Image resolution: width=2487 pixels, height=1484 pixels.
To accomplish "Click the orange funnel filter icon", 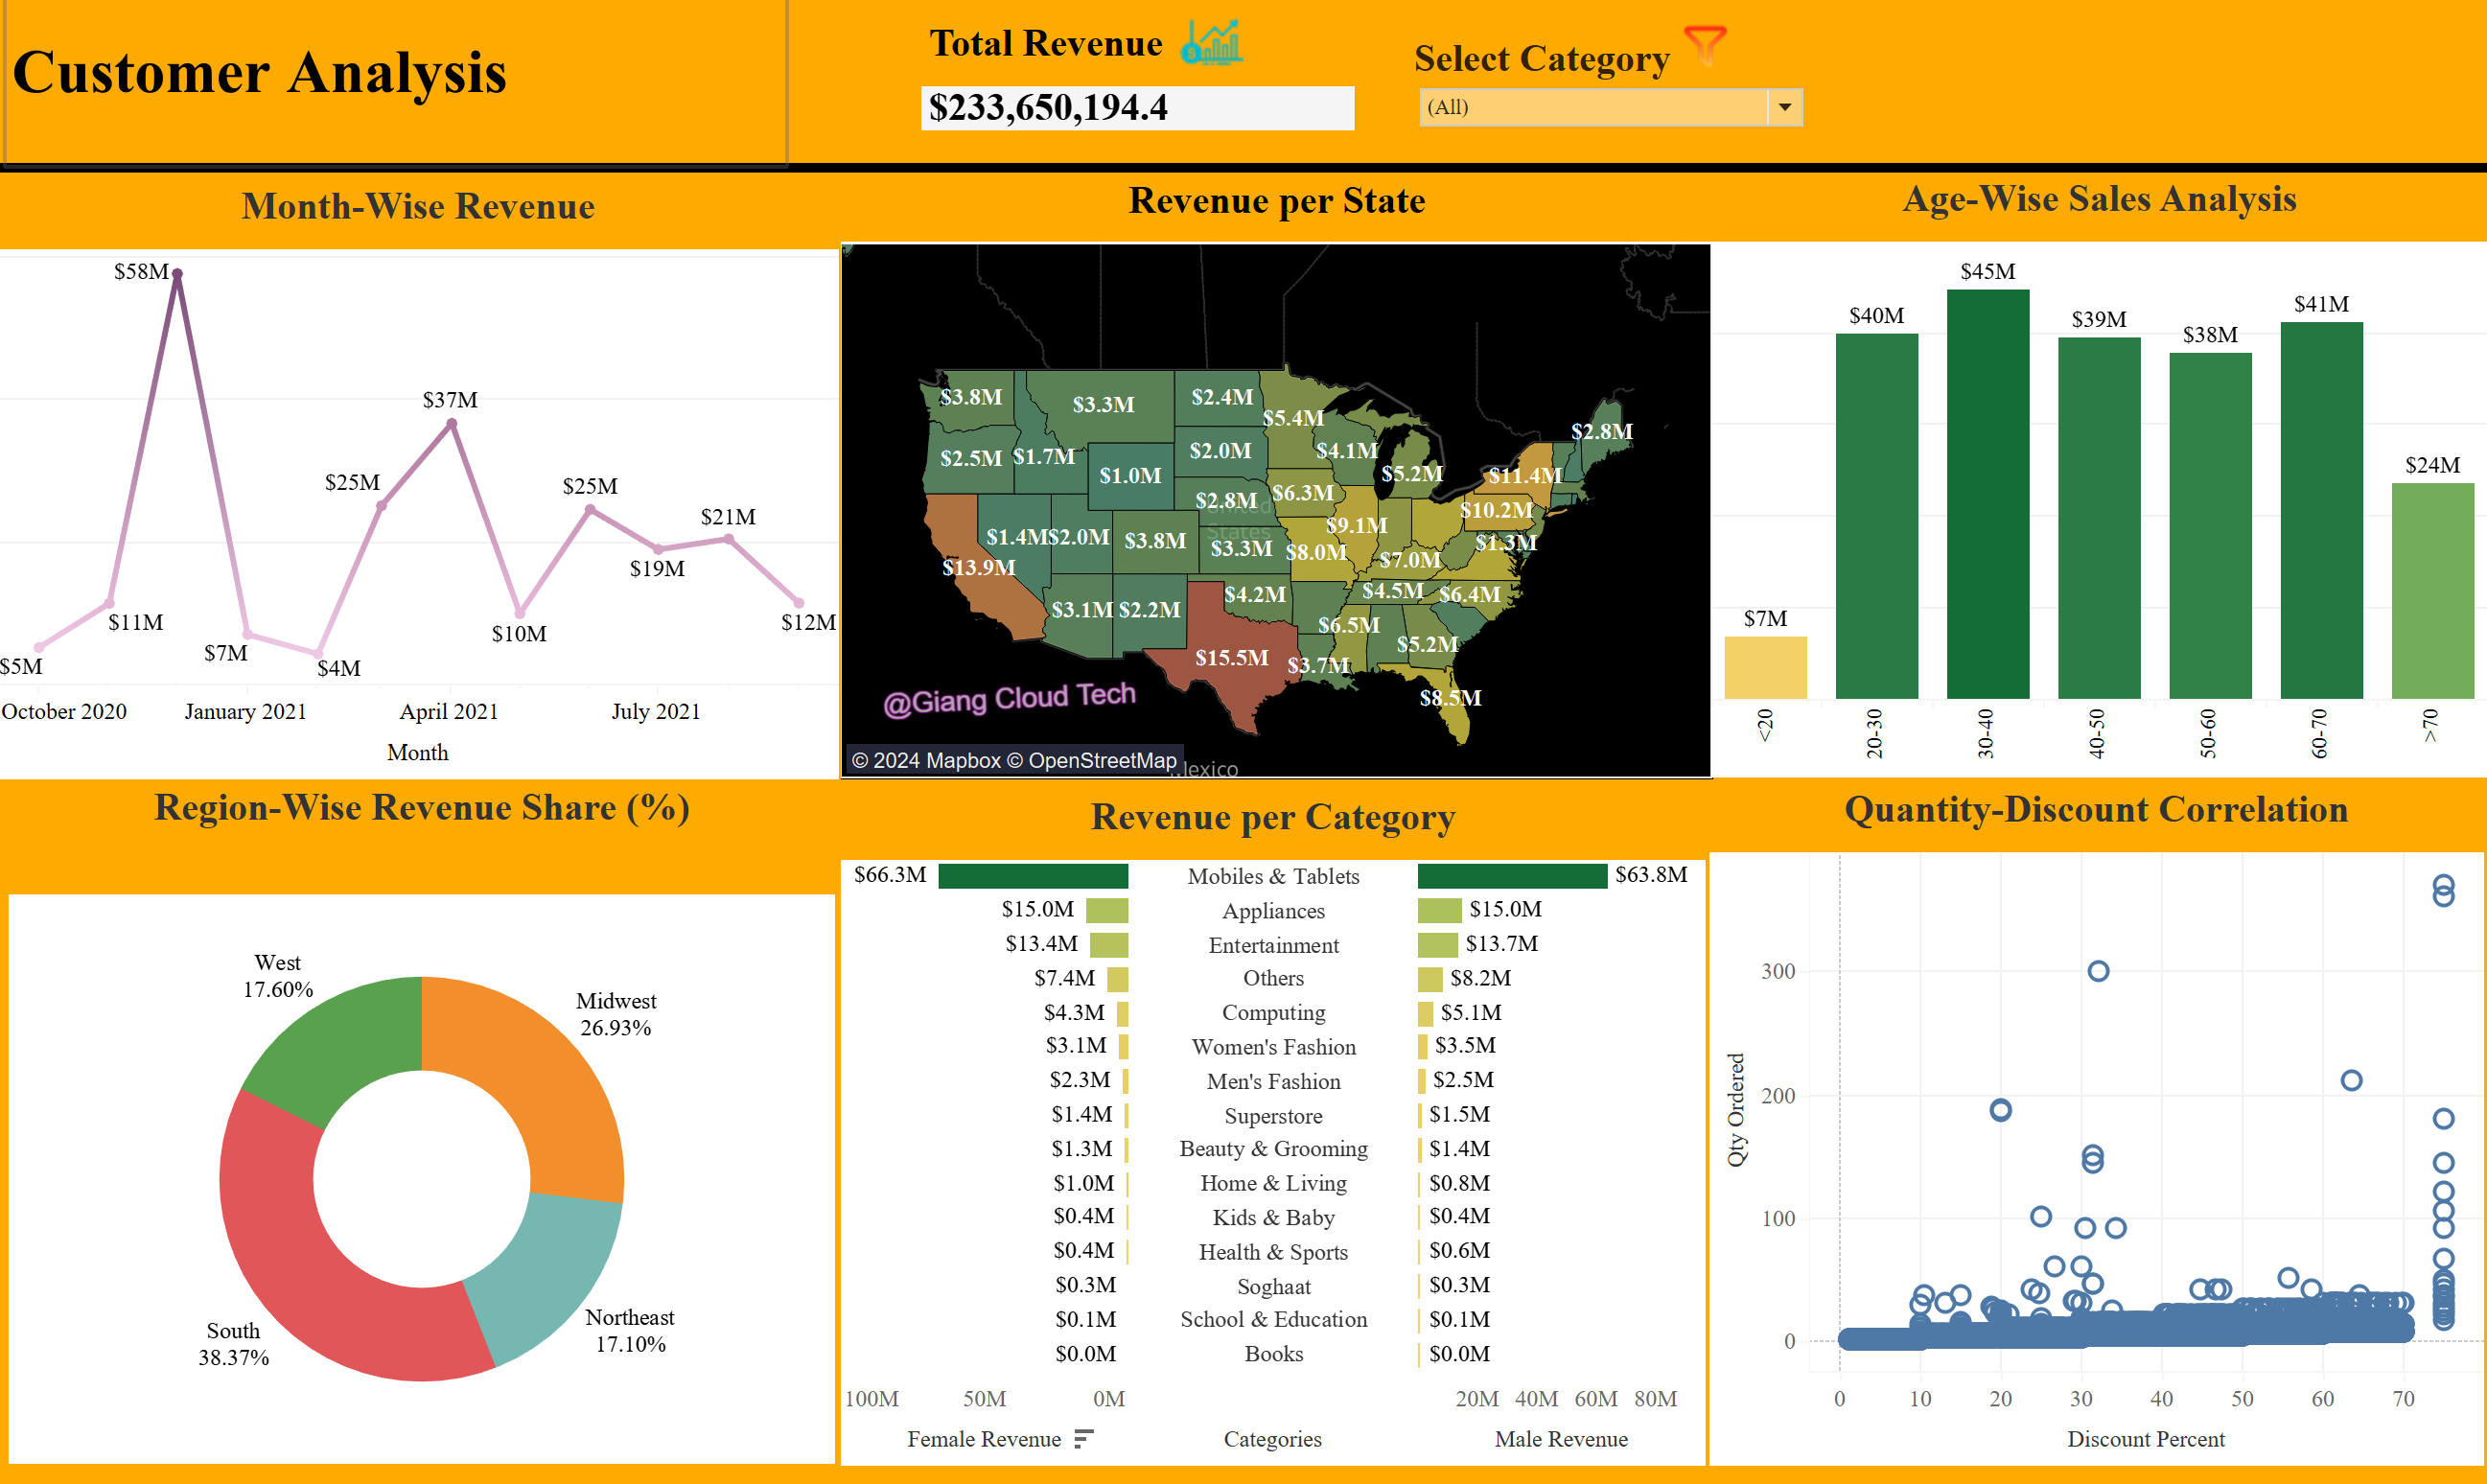I will pos(1704,46).
